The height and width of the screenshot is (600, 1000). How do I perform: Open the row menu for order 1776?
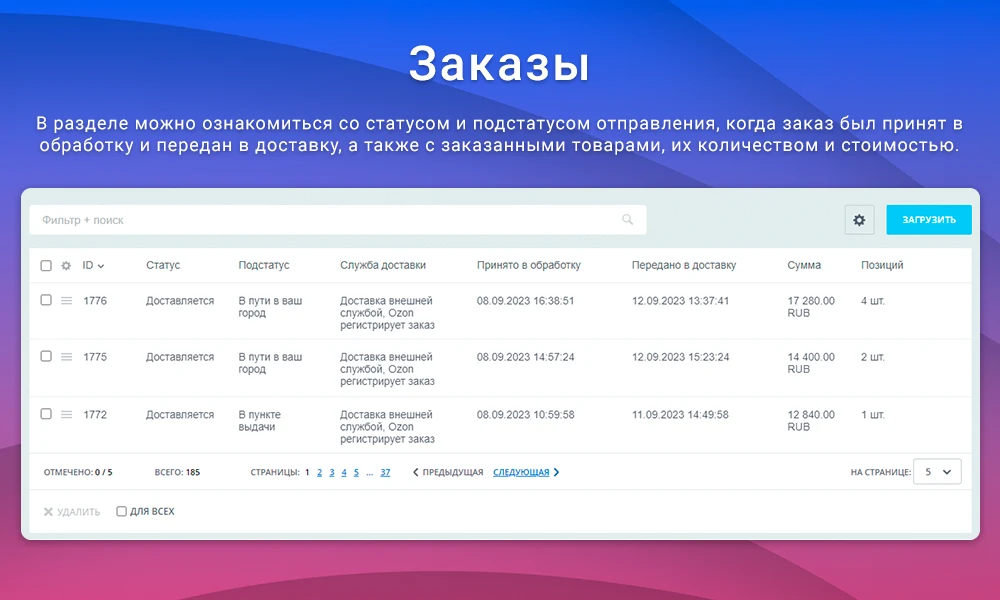click(x=66, y=300)
